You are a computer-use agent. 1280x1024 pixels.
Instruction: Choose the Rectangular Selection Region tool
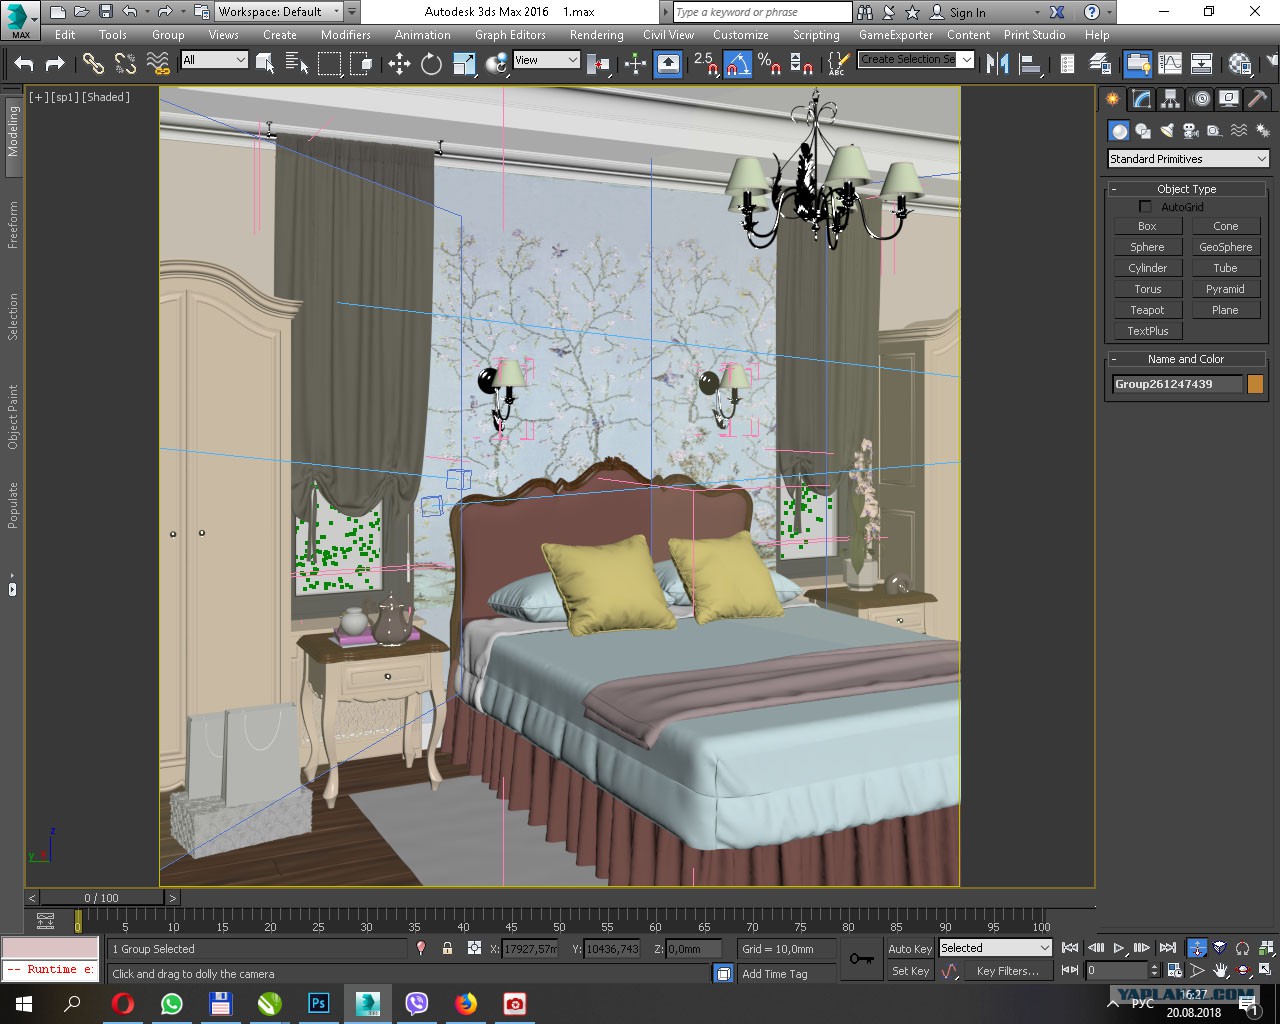[x=329, y=63]
